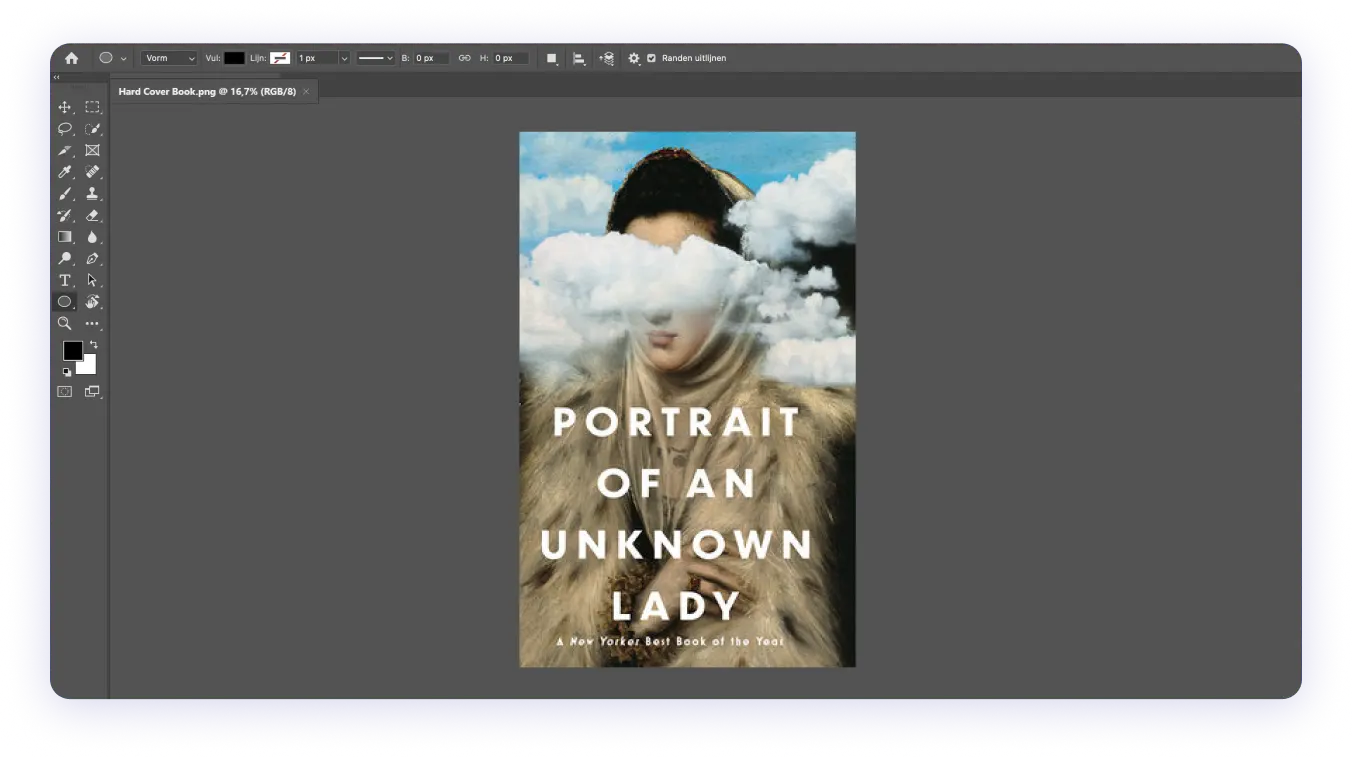Toggle Quick Mask mode
Image resolution: width=1352 pixels, height=757 pixels.
click(65, 392)
